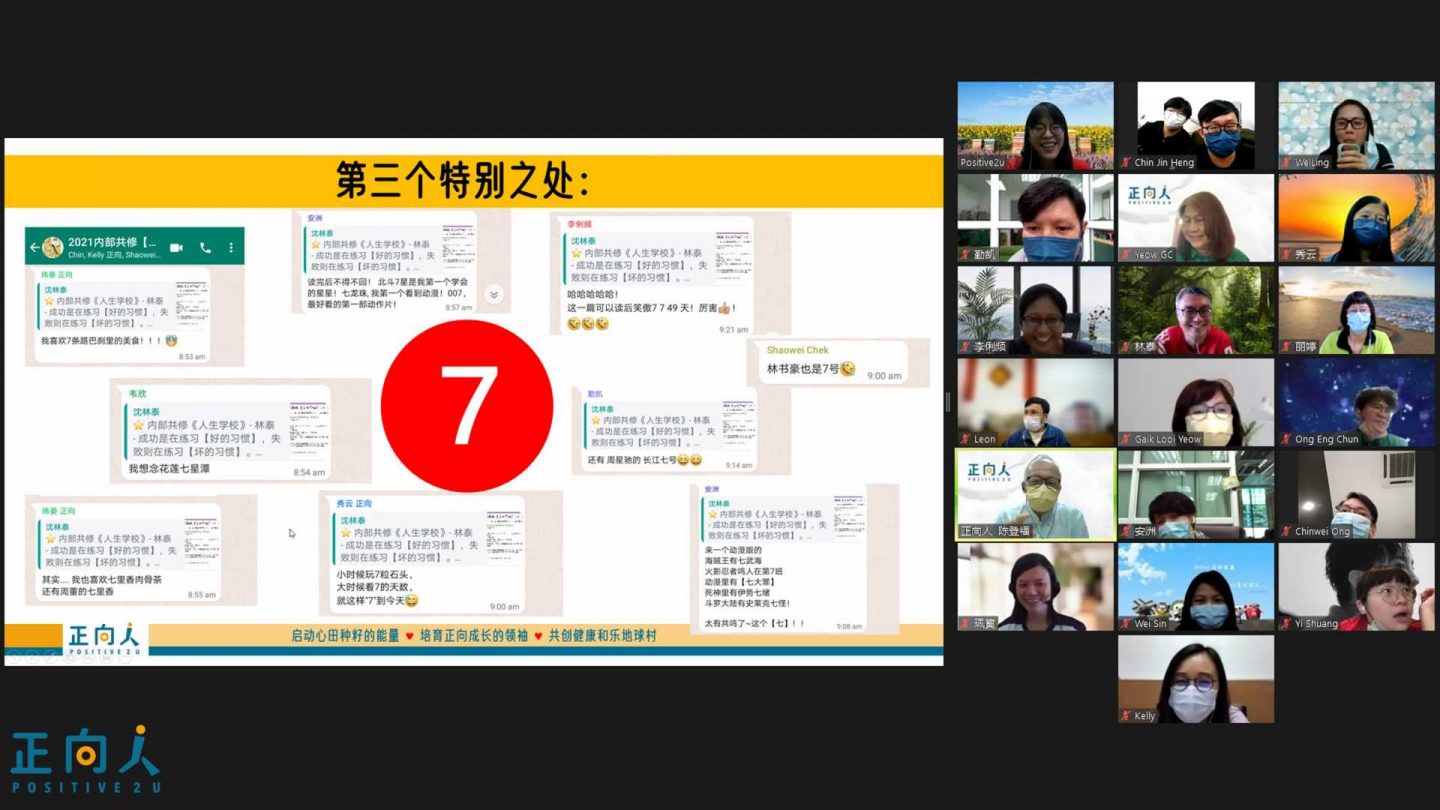The image size is (1440, 810).
Task: Select the Positive2u video tile
Action: tap(1035, 126)
